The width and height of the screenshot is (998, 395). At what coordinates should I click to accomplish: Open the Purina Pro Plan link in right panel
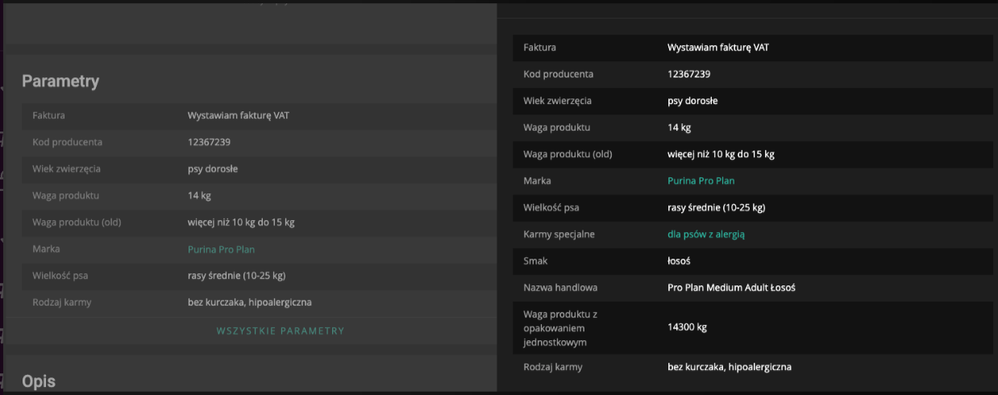701,181
